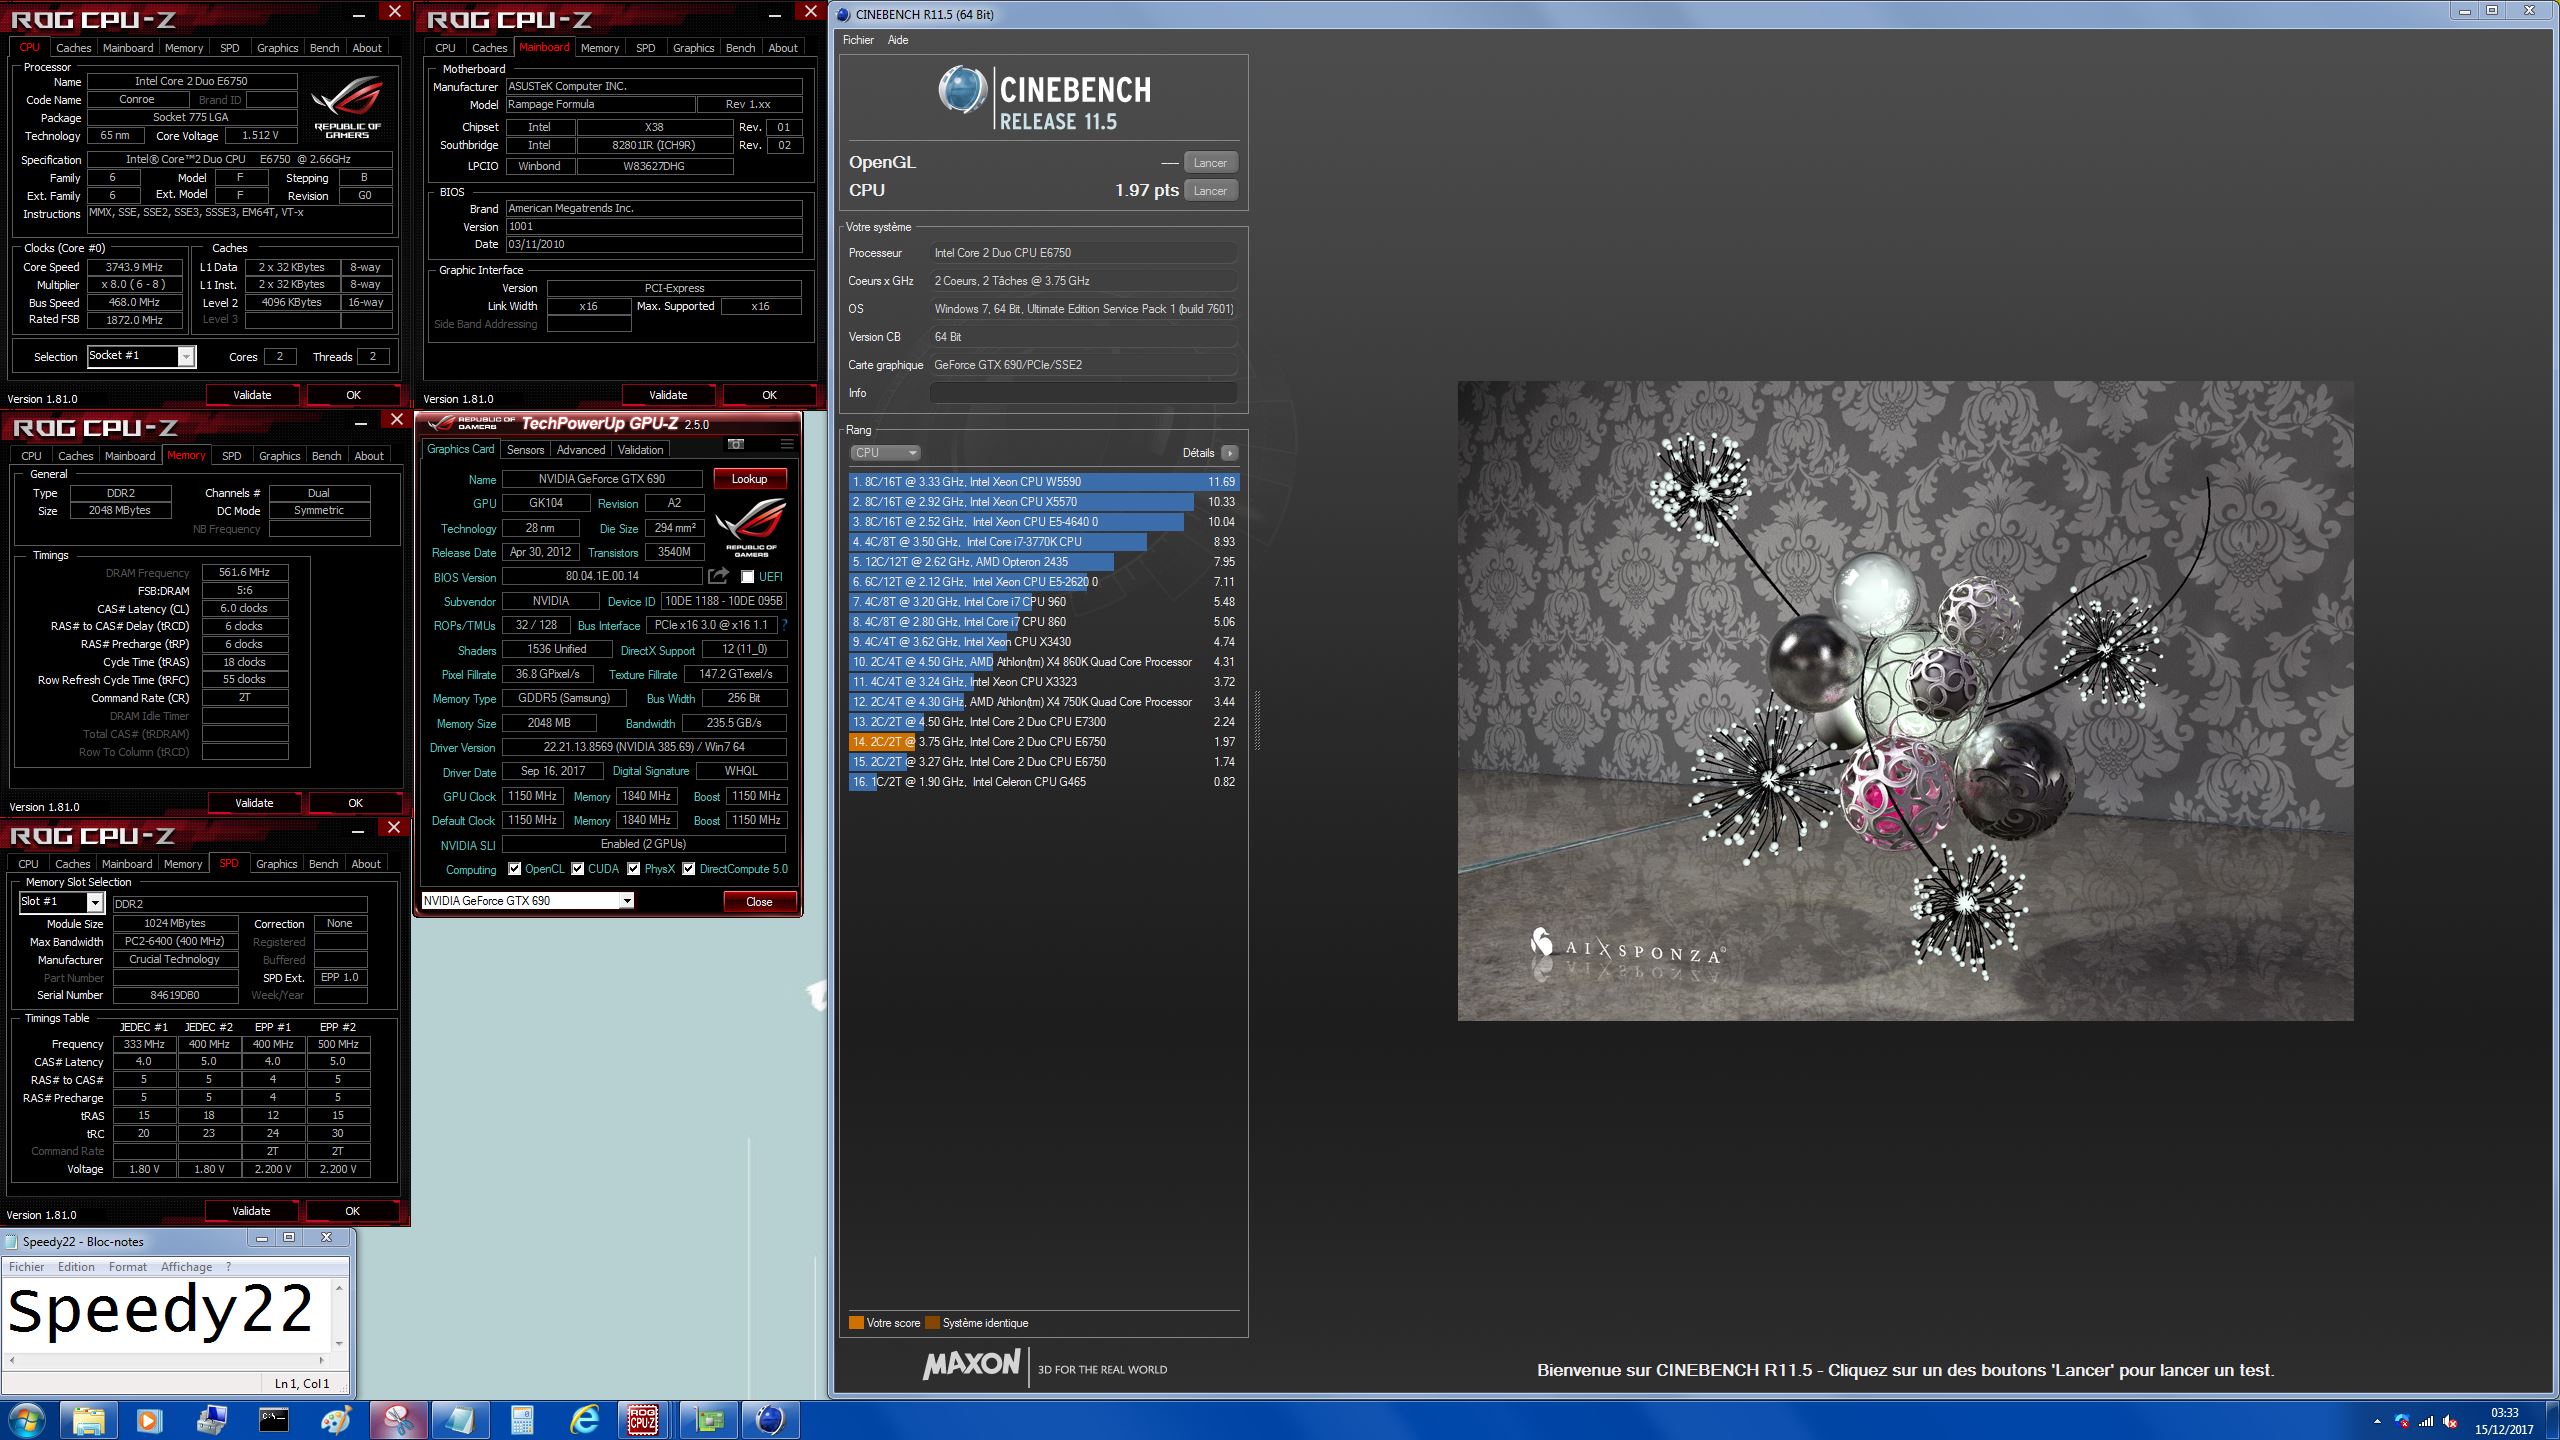Click GPU-Z BIOS share/export icon
2560x1440 pixels.
(x=718, y=576)
